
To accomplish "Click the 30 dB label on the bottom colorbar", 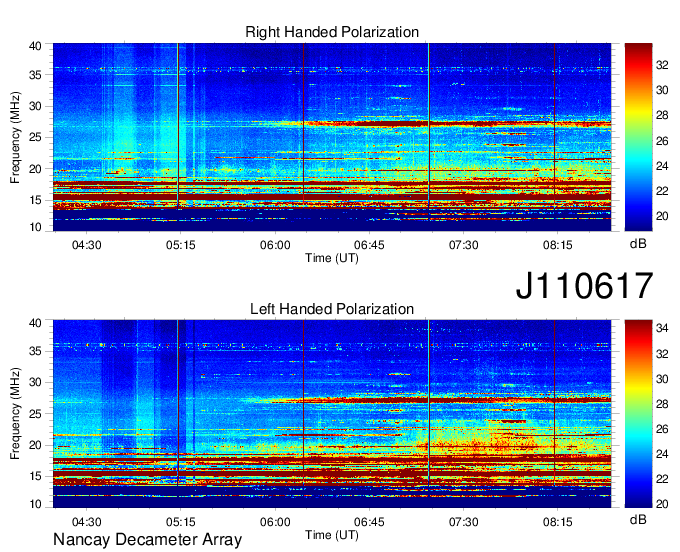I will (662, 379).
